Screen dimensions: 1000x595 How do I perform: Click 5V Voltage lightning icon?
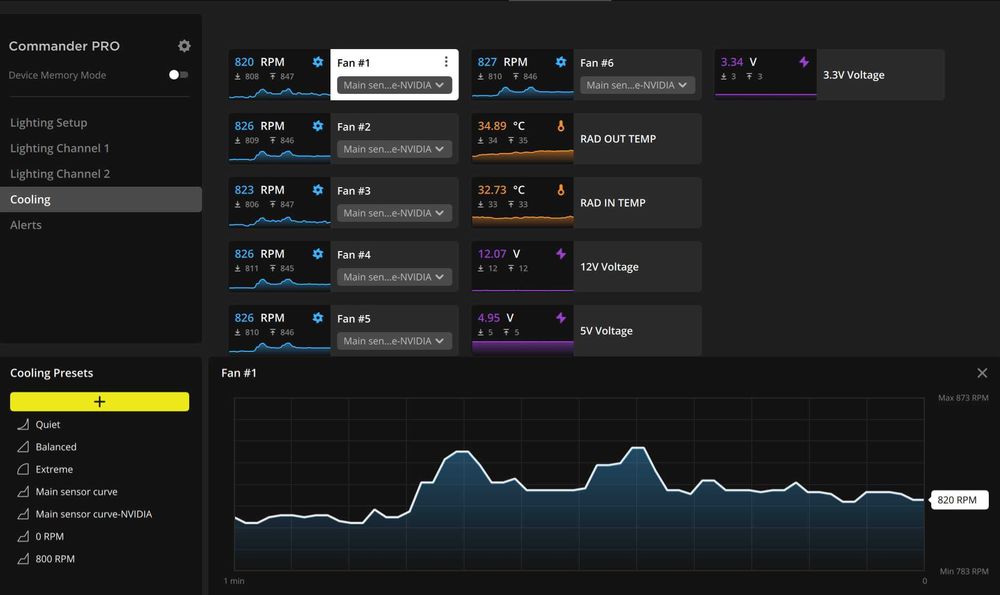pos(561,318)
